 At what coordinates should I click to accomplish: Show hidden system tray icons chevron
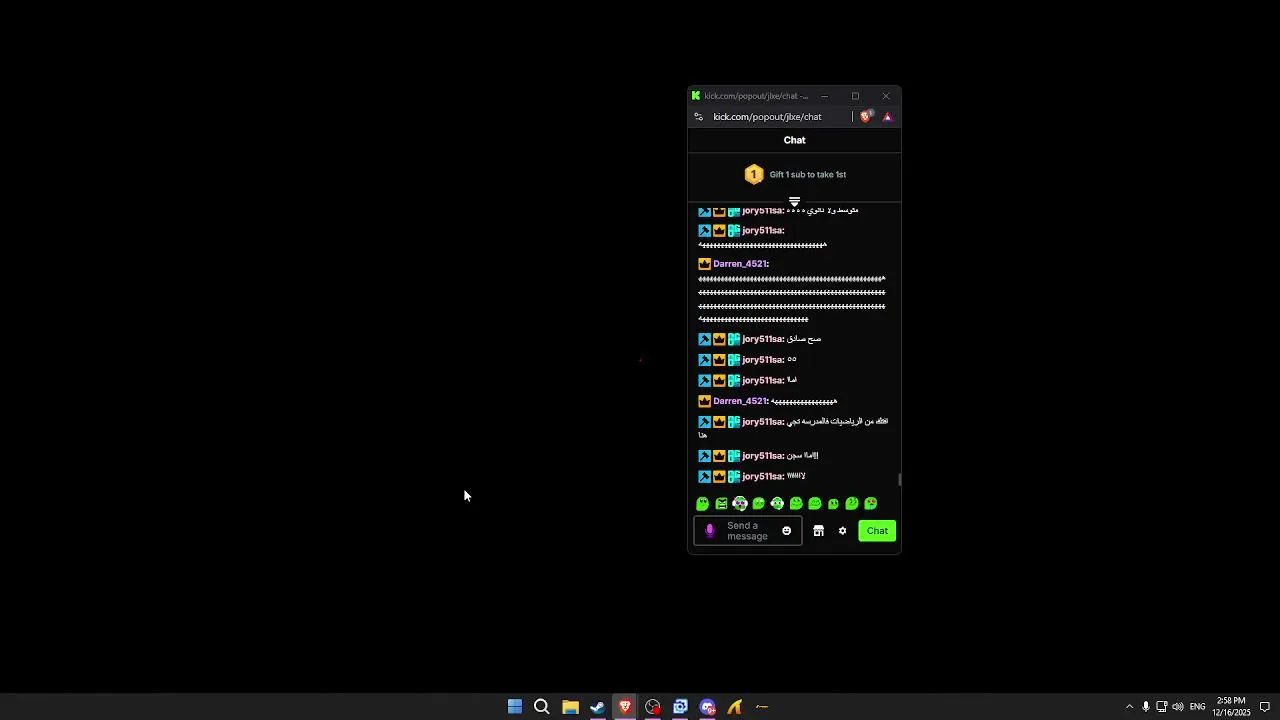coord(1129,707)
